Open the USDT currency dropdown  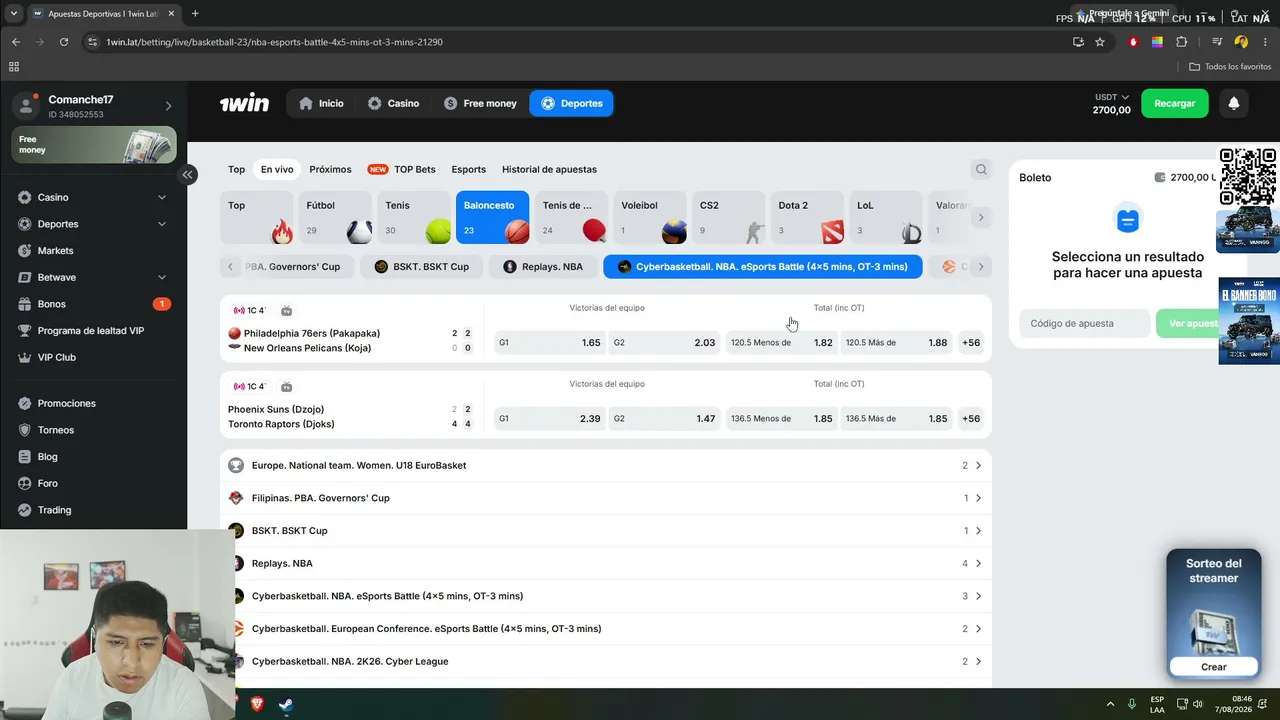coord(1111,97)
